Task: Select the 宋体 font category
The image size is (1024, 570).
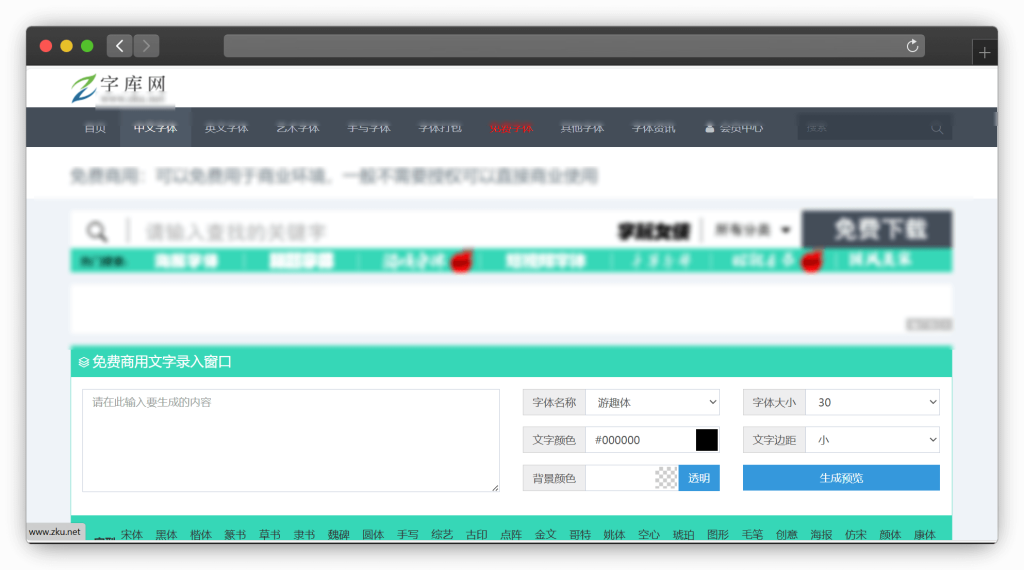Action: [x=131, y=534]
